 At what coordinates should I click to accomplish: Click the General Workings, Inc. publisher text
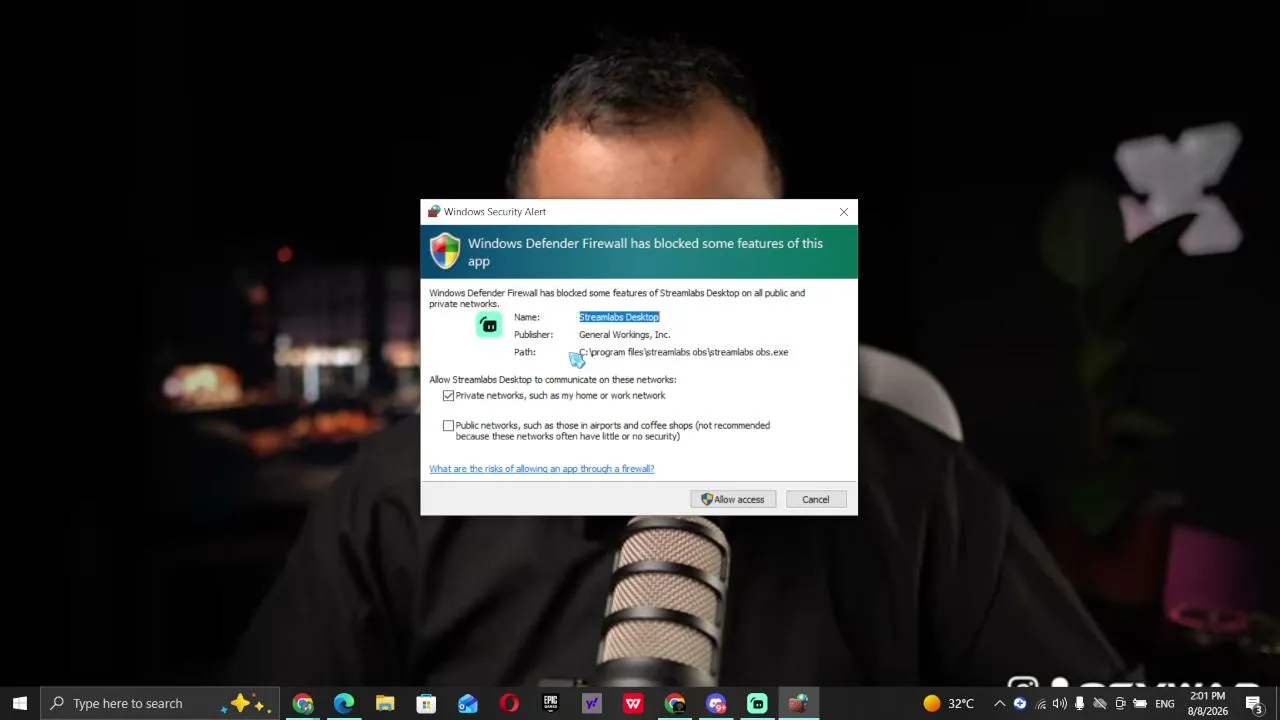624,335
